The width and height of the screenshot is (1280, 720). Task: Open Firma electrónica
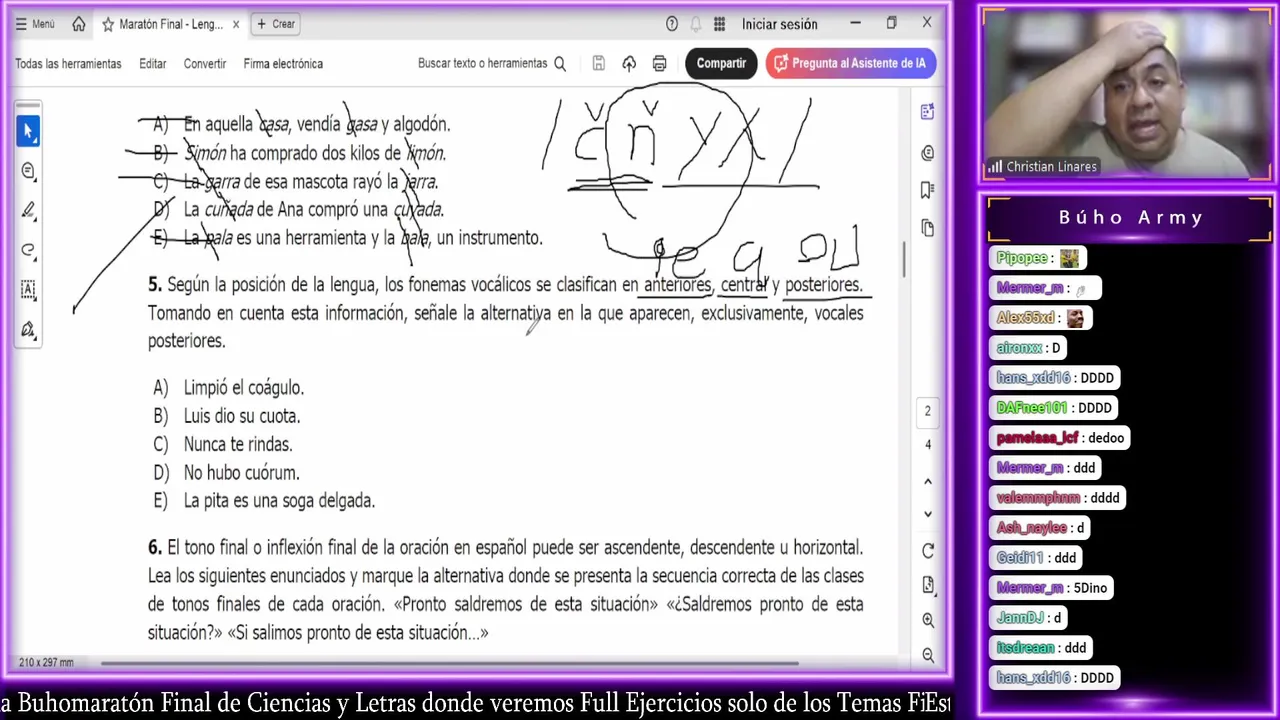pos(283,63)
